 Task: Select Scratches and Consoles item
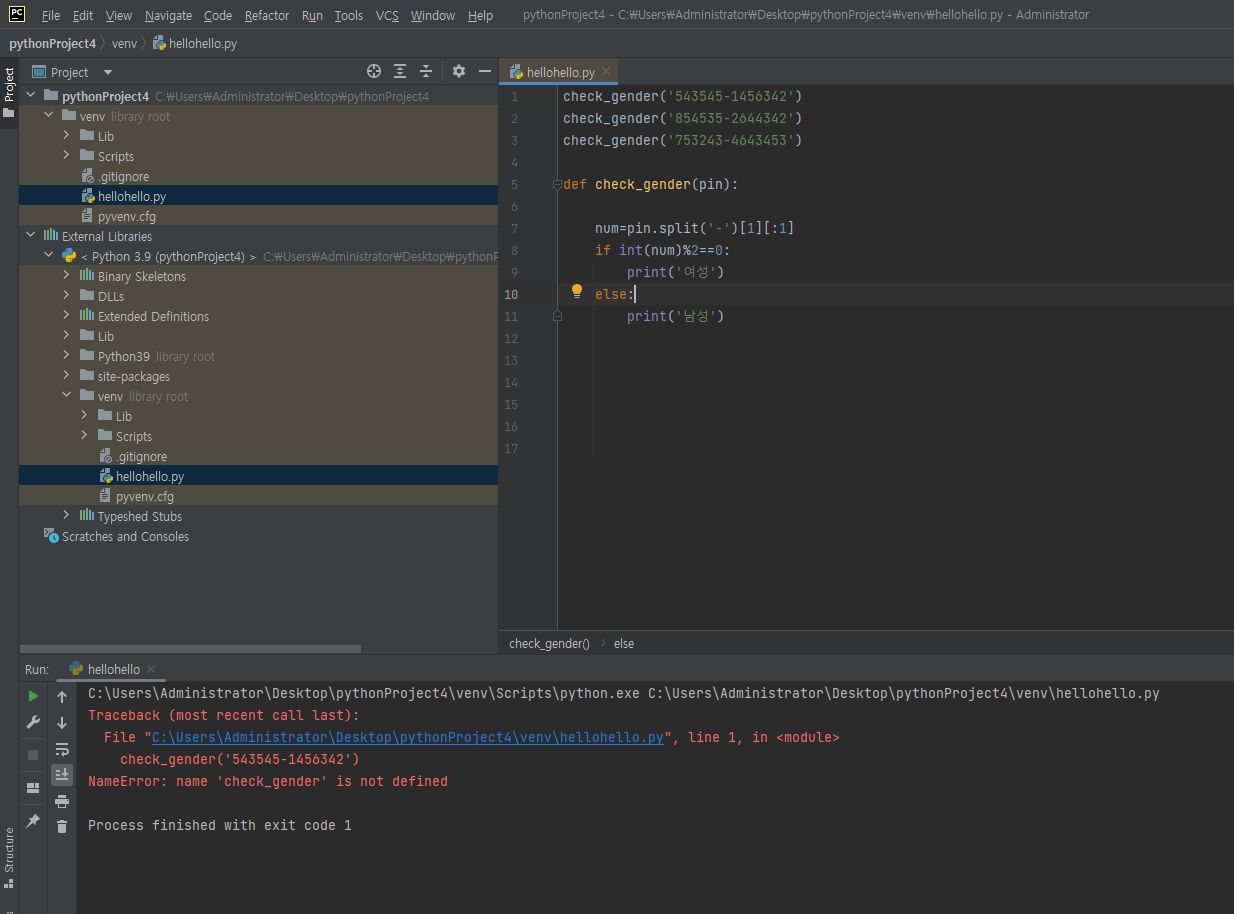(125, 536)
